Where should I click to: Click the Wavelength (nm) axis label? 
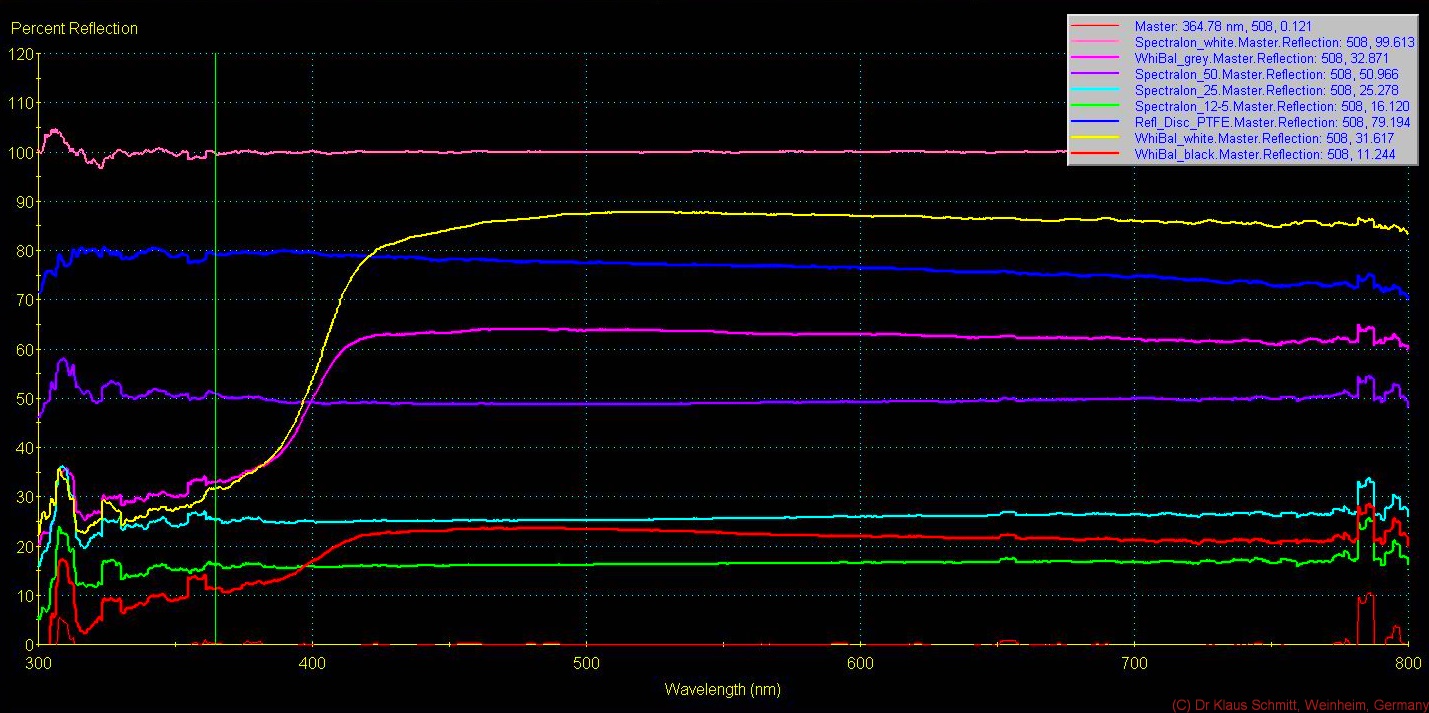[x=722, y=690]
